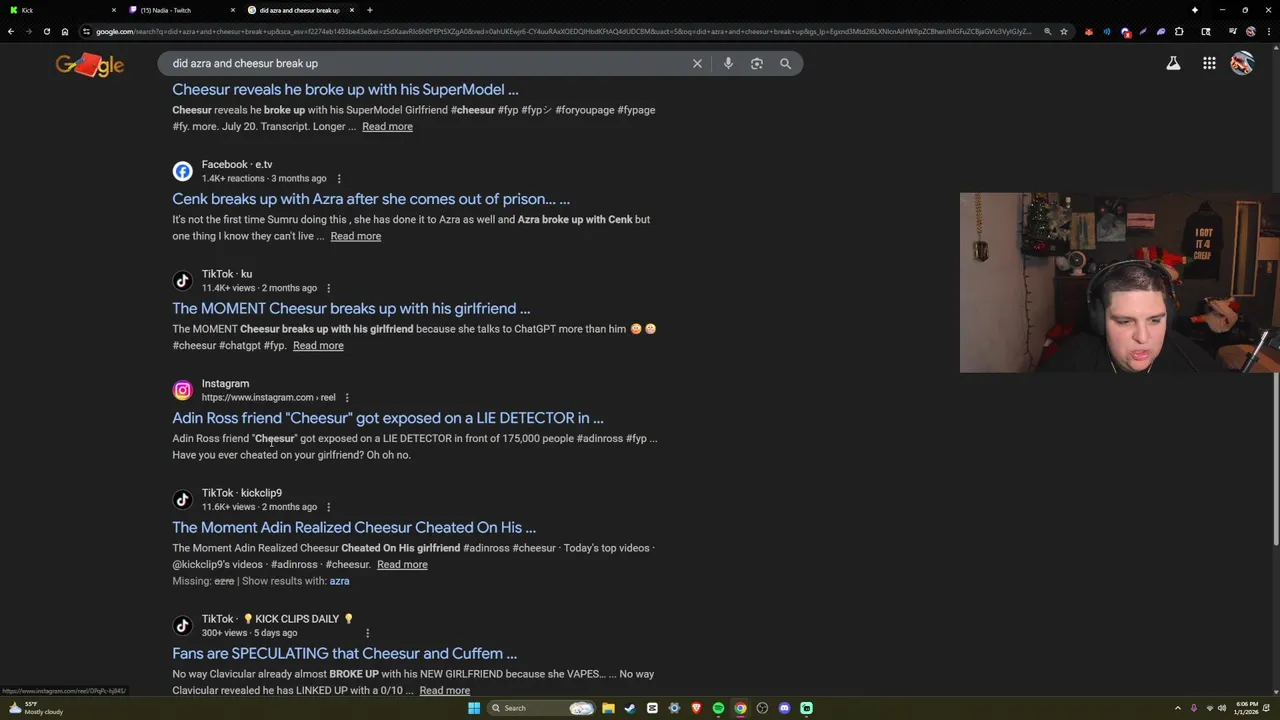Go back in the browser

[x=11, y=31]
